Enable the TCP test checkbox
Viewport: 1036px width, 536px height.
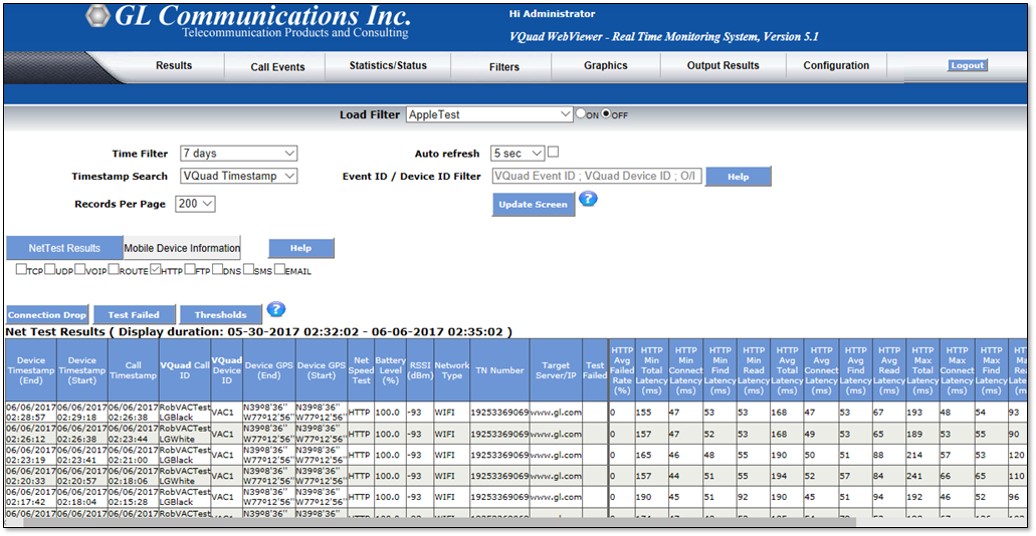(x=21, y=269)
